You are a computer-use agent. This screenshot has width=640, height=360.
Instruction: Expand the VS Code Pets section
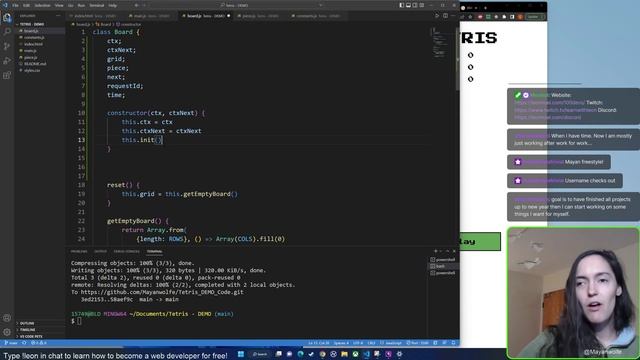(x=40, y=336)
